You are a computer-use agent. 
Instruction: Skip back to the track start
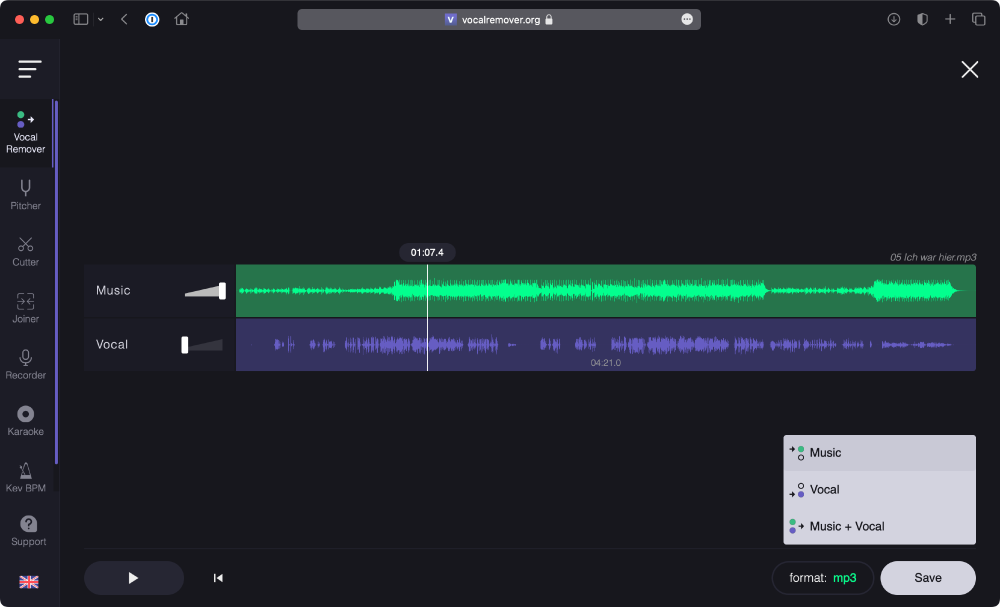(218, 578)
